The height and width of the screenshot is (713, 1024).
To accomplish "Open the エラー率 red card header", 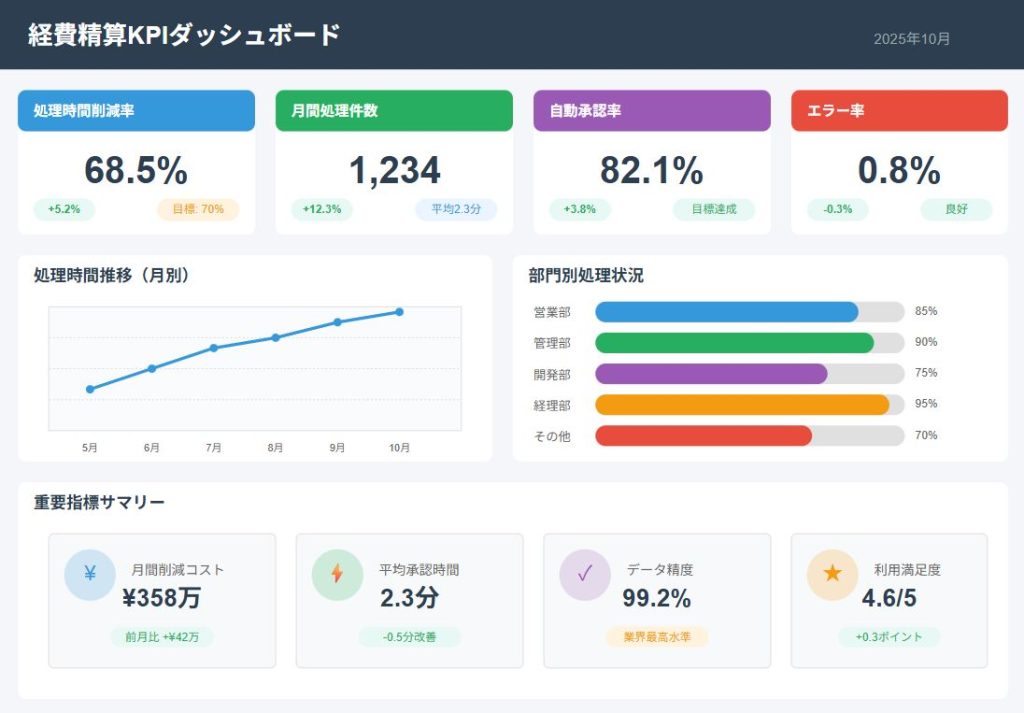I will pos(899,111).
